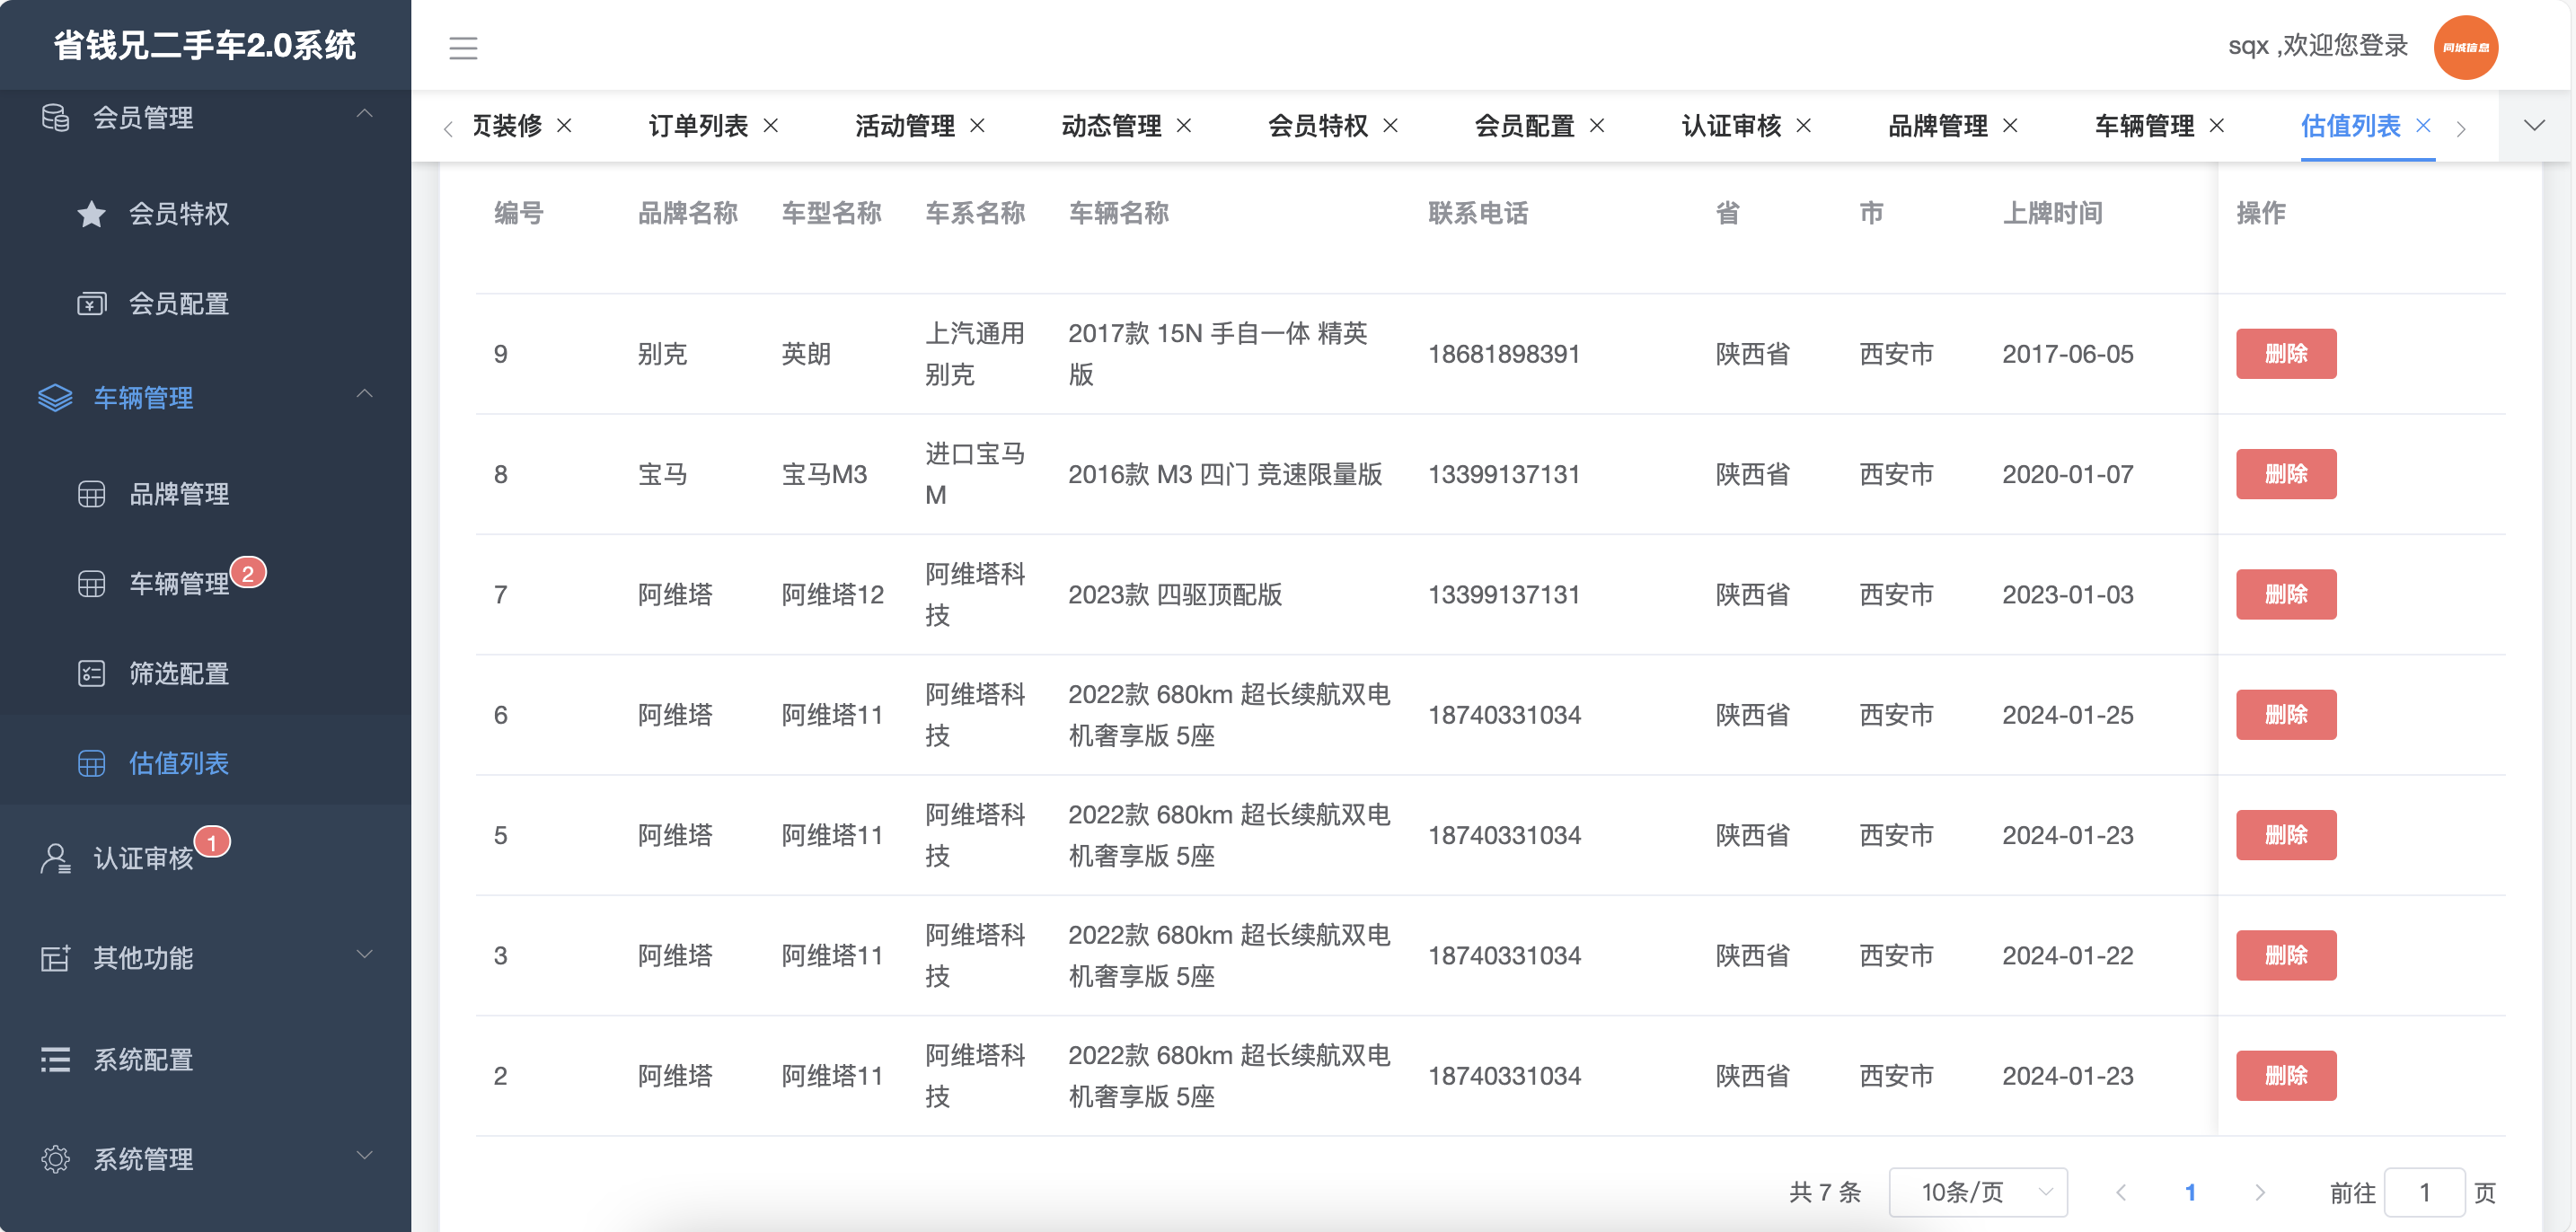Click the grid icon beside 车辆管理 submenu
The height and width of the screenshot is (1232, 2576).
tap(91, 583)
